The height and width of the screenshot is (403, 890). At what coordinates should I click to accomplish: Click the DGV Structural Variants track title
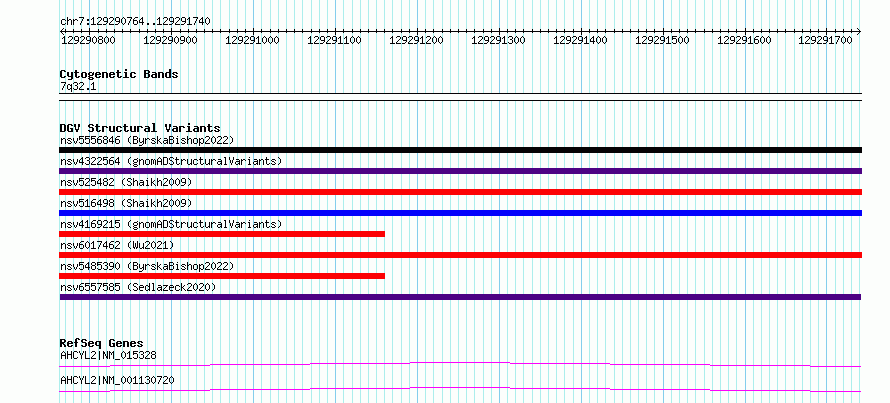[x=140, y=128]
